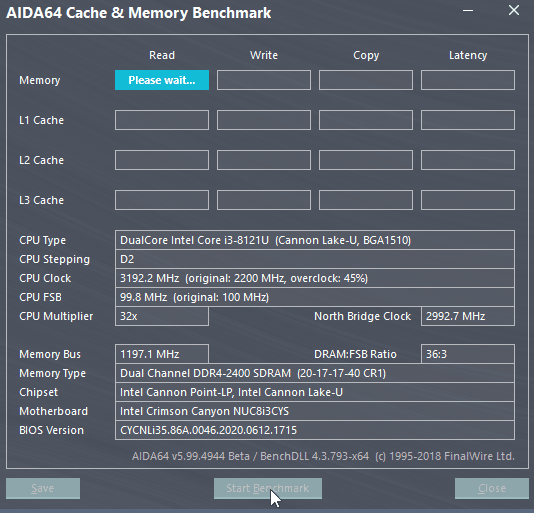Click the 'Copy' column header
534x513 pixels.
pyautogui.click(x=366, y=56)
